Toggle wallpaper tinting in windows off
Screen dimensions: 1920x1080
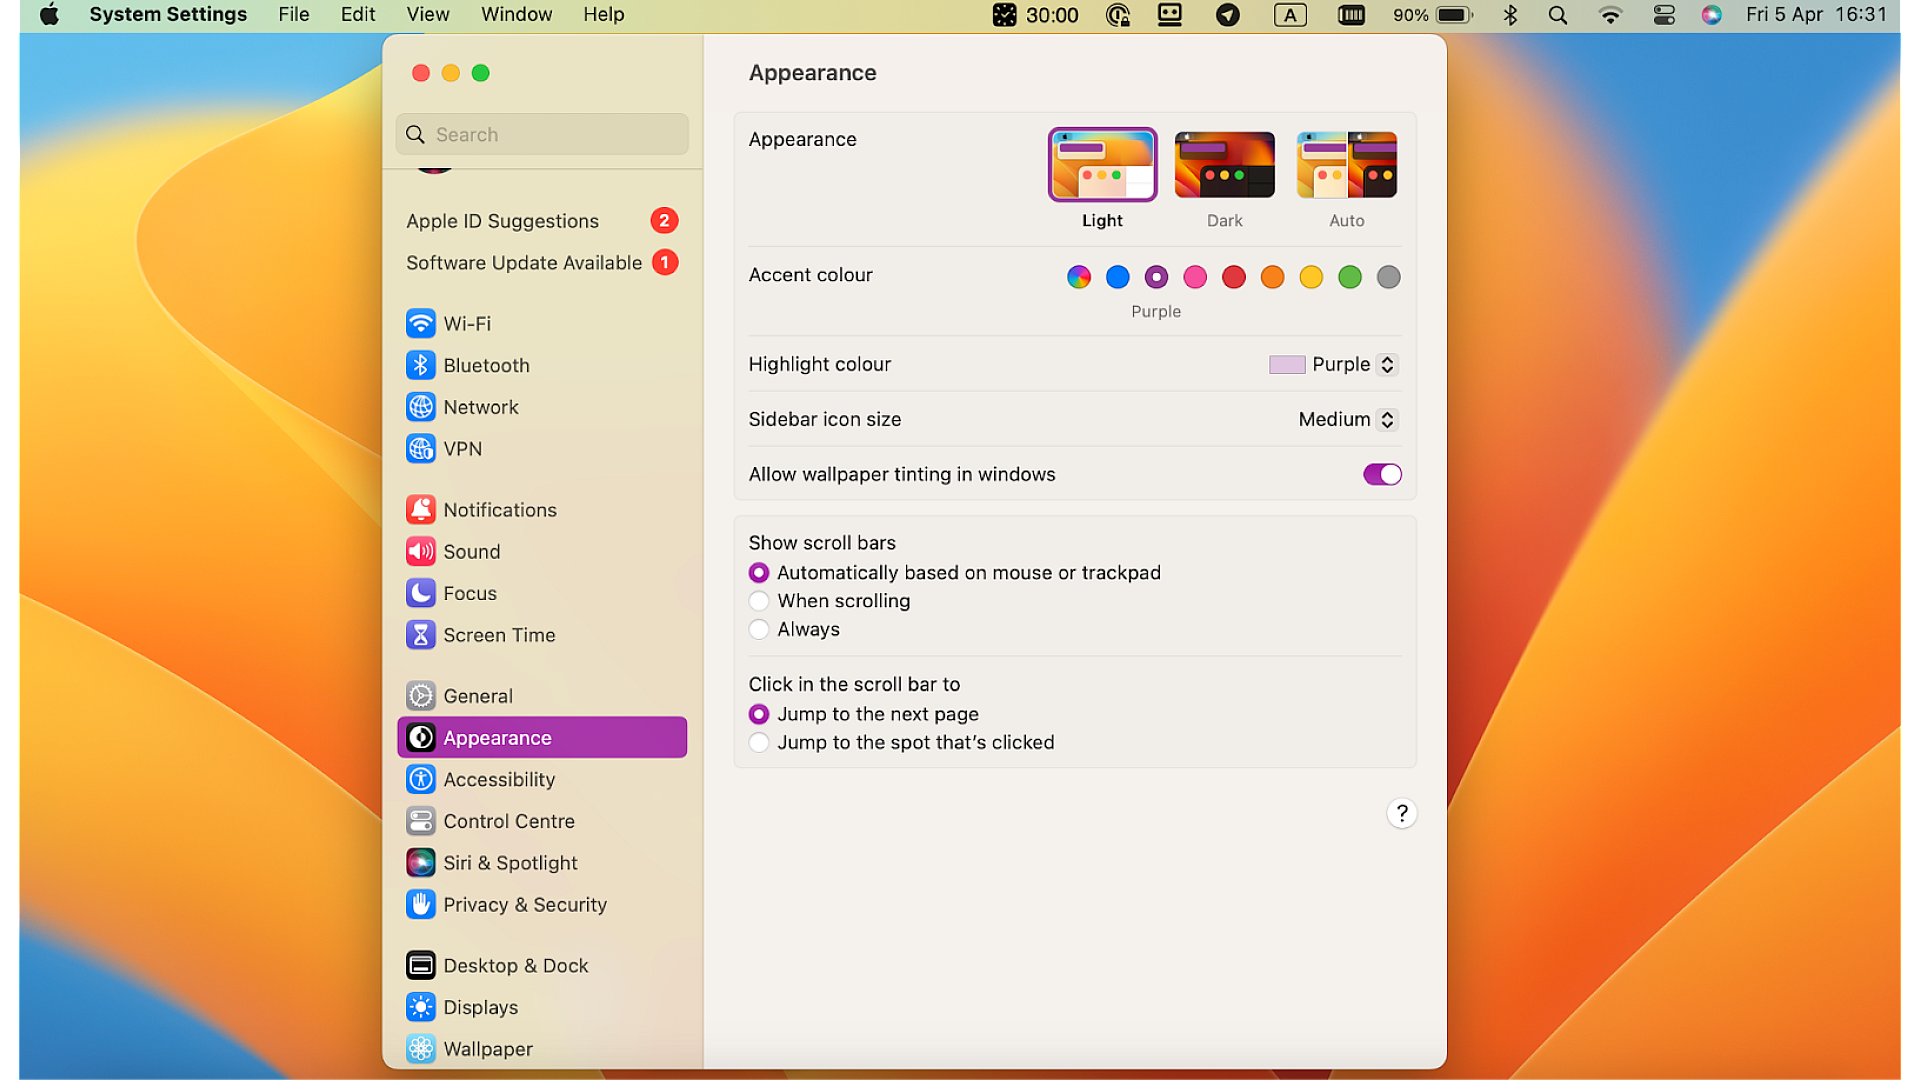[x=1382, y=474]
